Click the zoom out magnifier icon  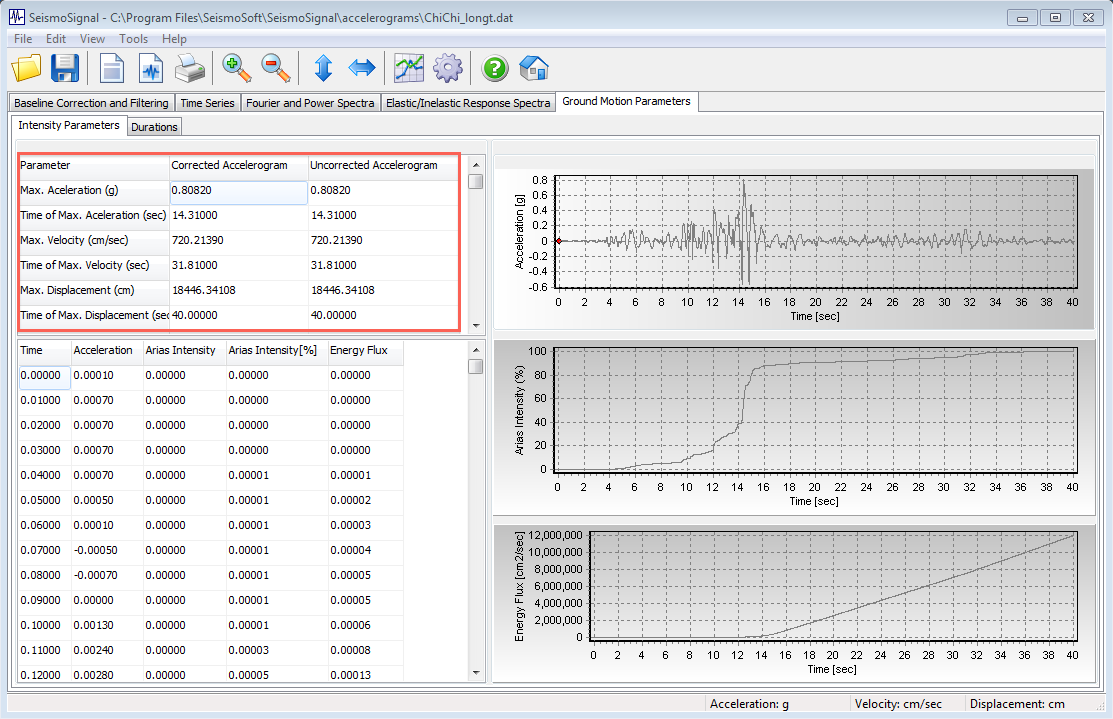pos(275,69)
